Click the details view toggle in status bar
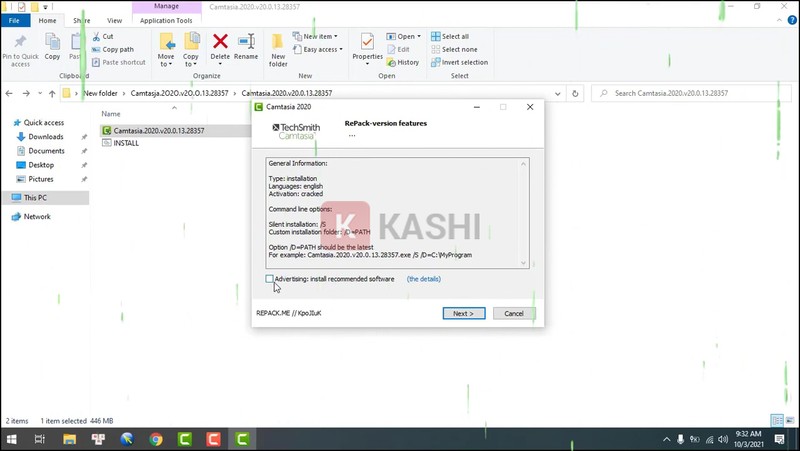This screenshot has height=451, width=800. tap(777, 421)
